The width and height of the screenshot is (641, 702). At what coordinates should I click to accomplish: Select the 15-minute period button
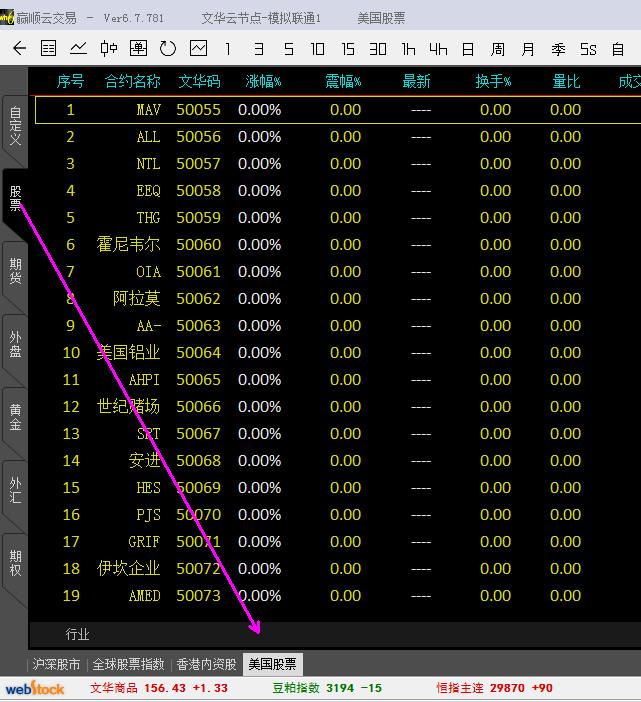tap(348, 48)
